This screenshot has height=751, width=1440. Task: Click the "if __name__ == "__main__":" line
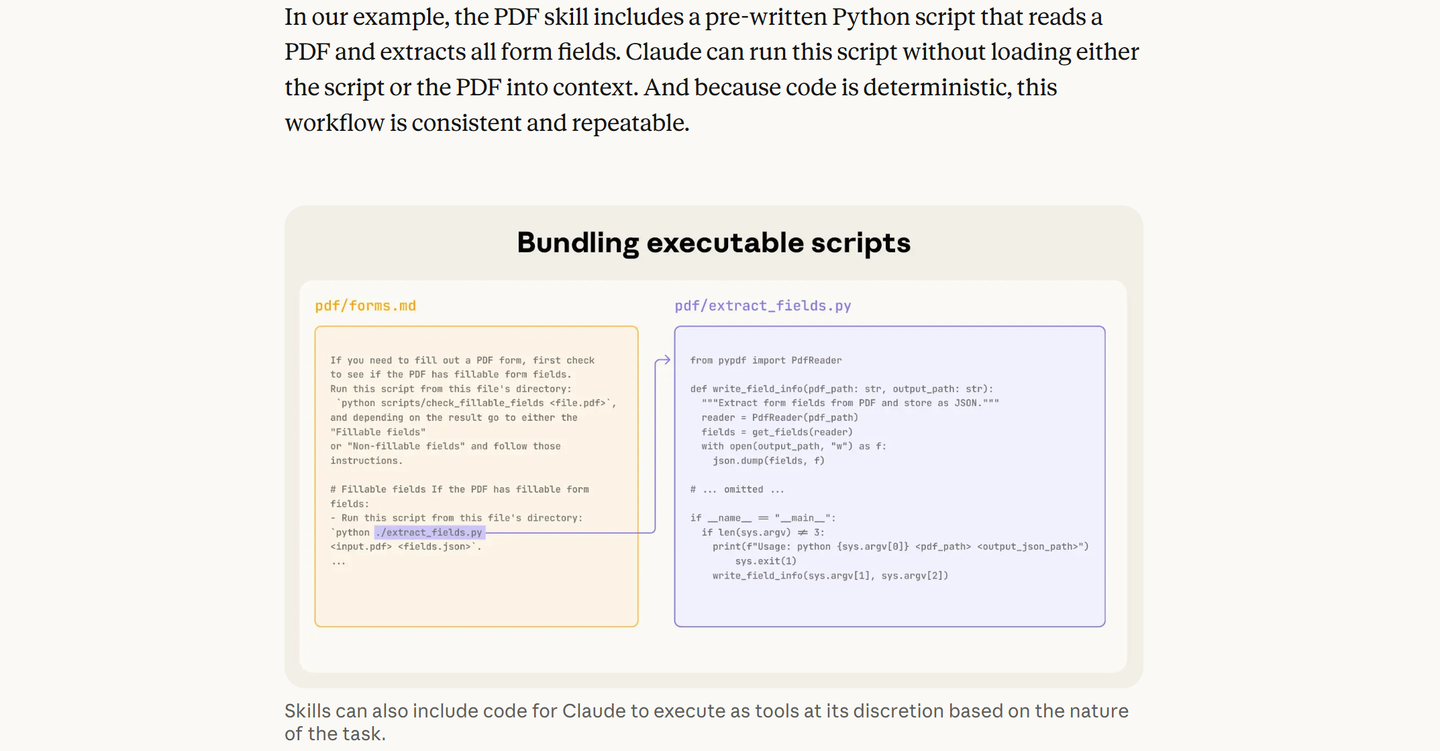pyautogui.click(x=763, y=518)
